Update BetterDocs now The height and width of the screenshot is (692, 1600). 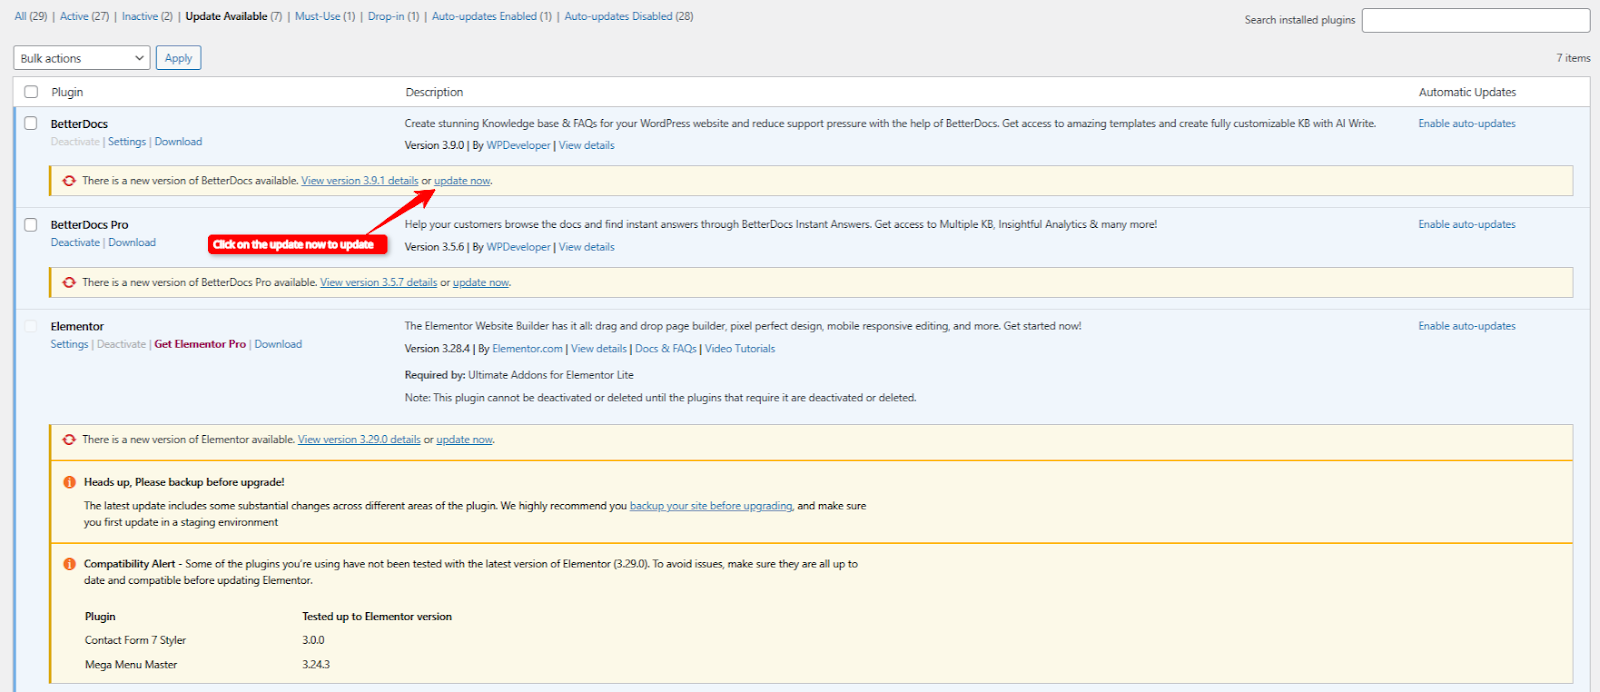click(x=462, y=181)
